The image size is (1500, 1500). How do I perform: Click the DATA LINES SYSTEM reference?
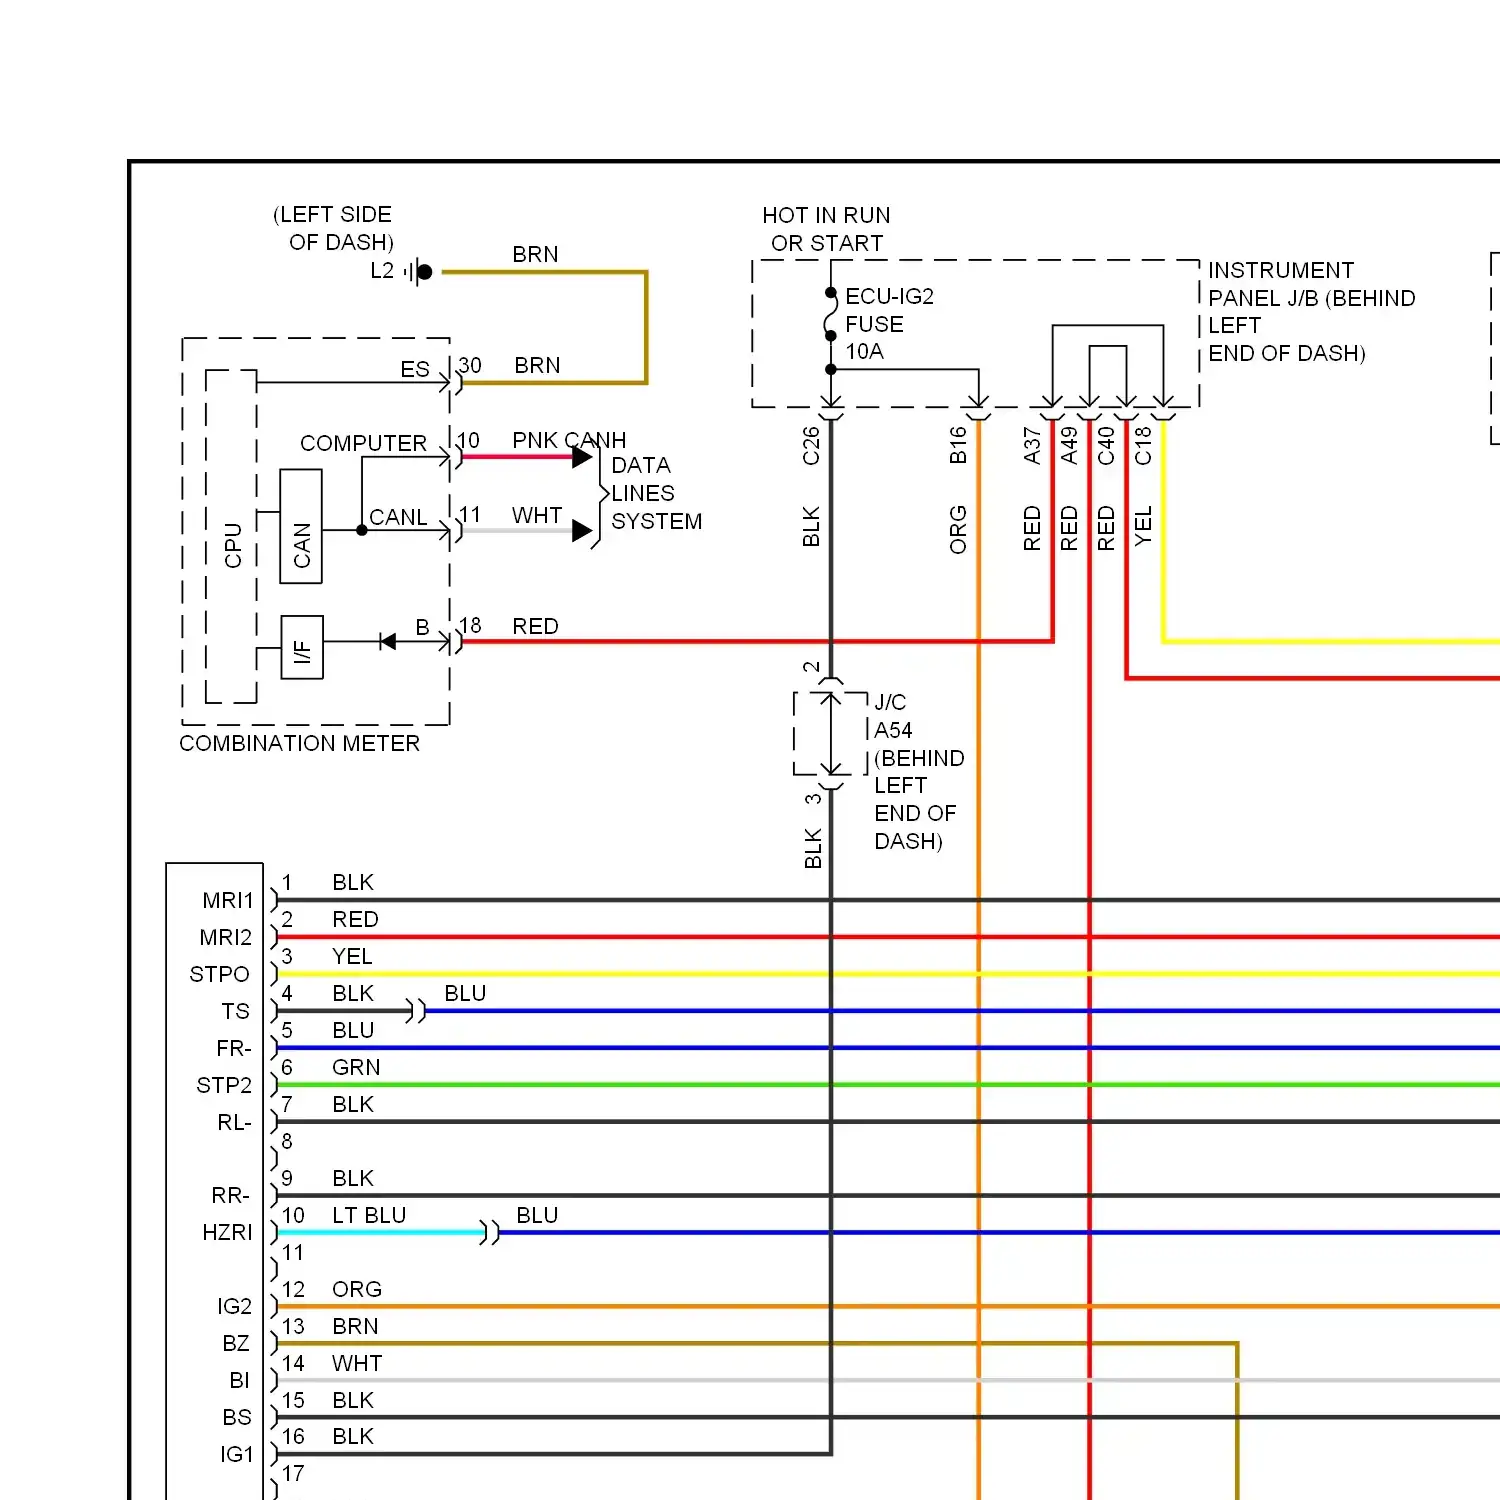(656, 493)
